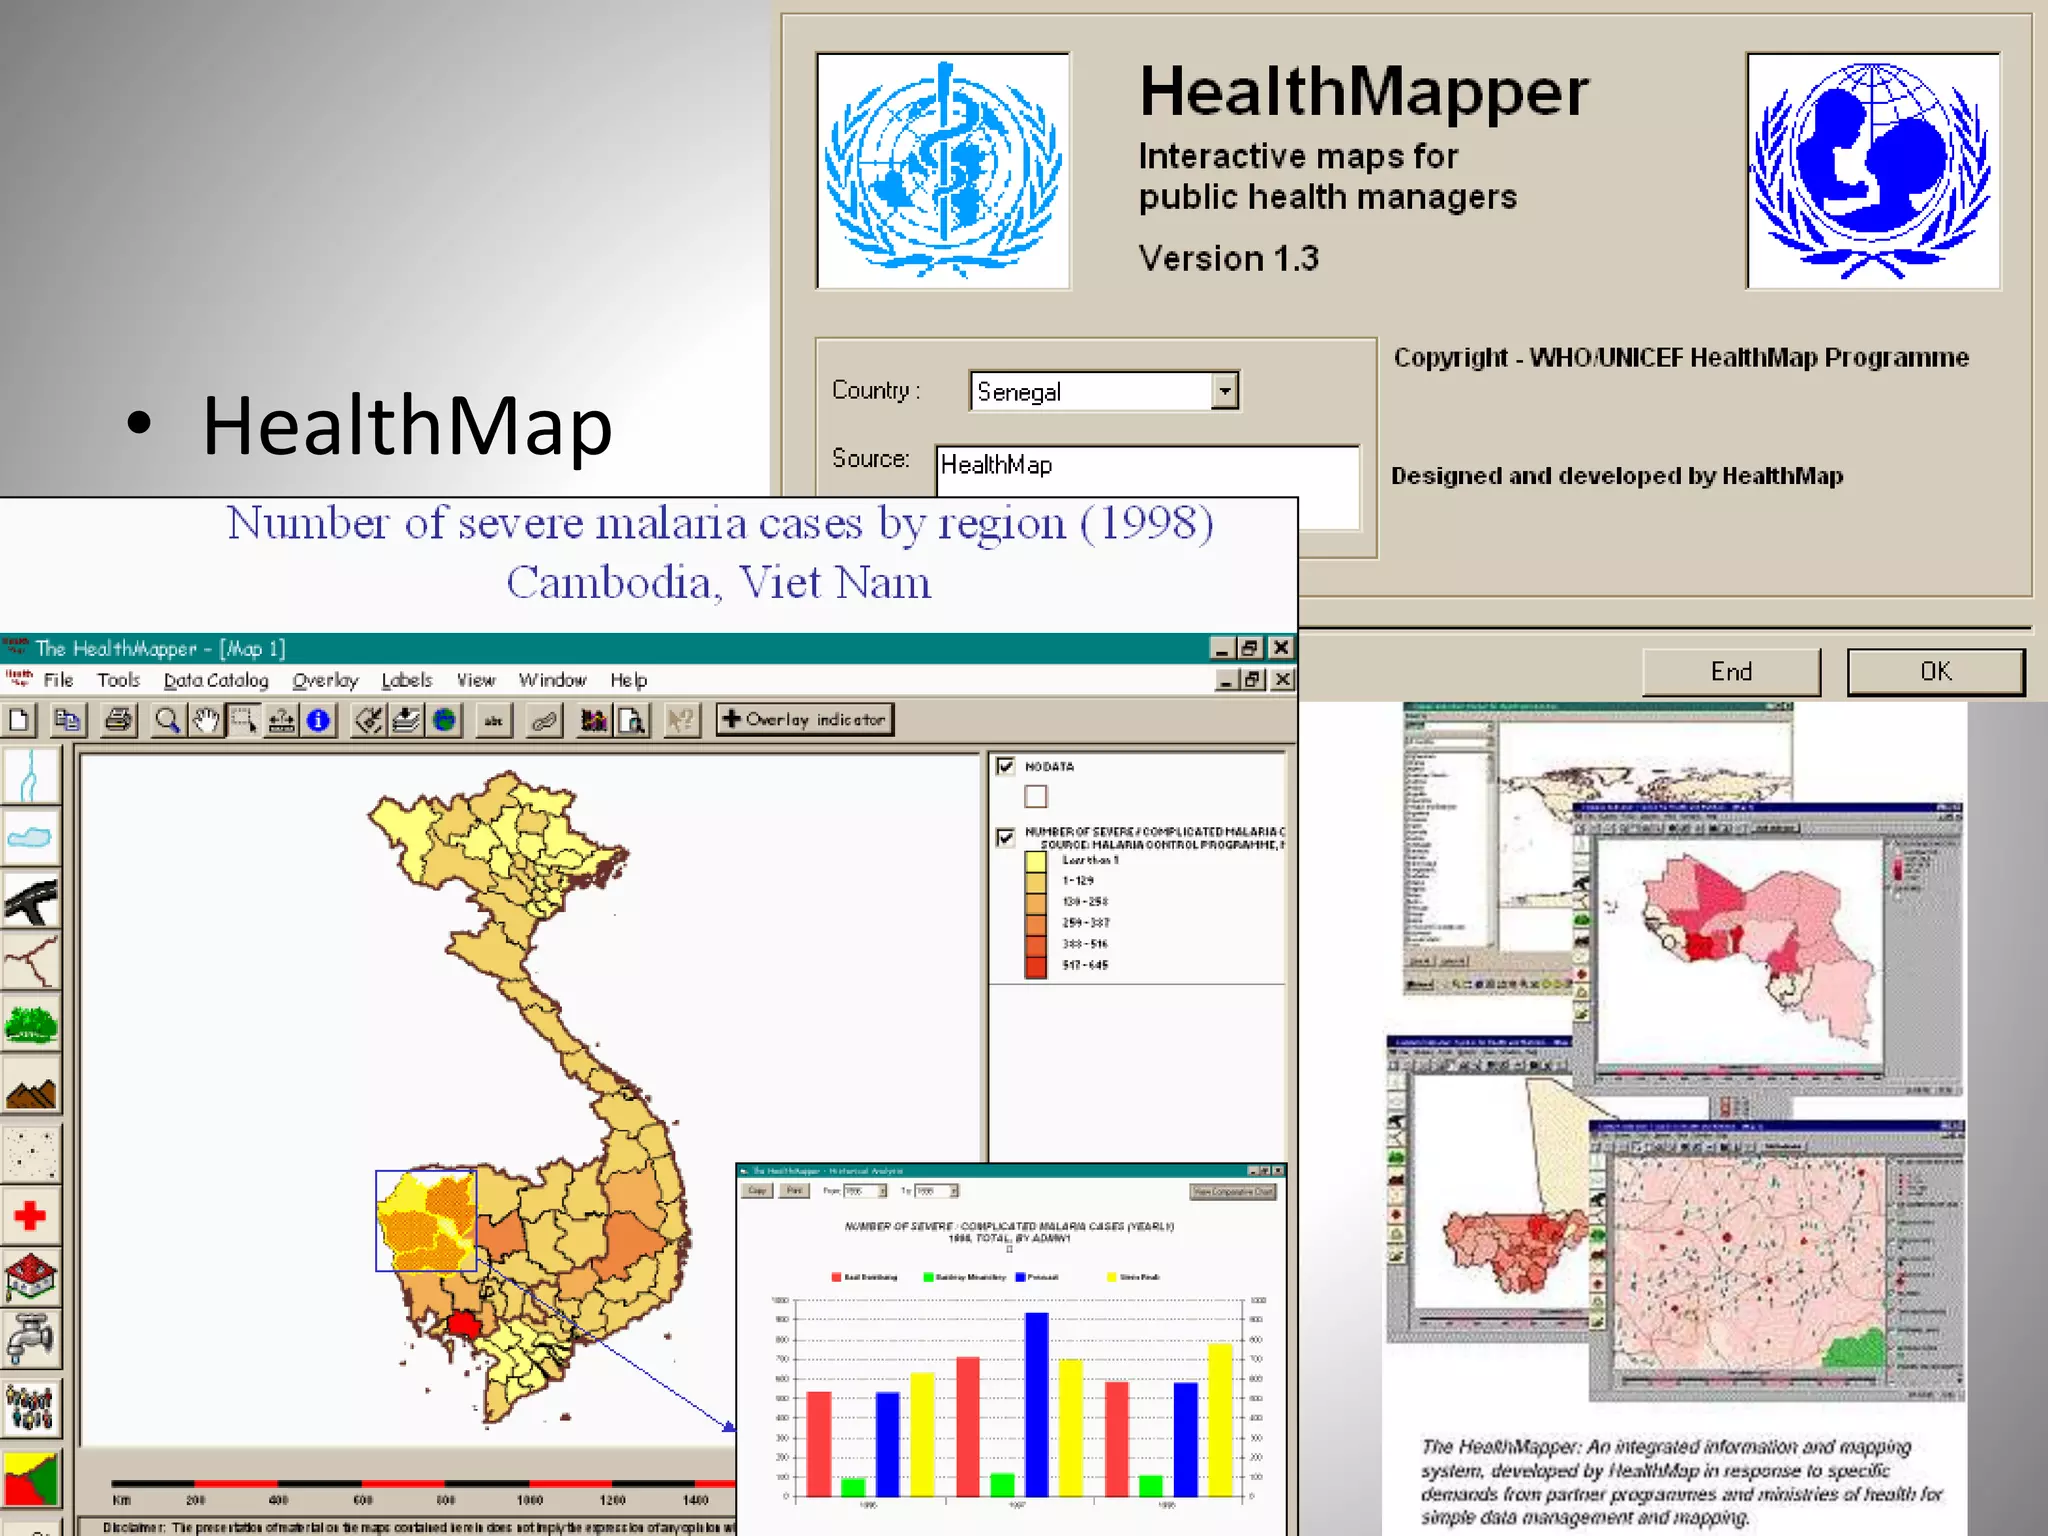2048x1536 pixels.
Task: Click the blue Information tool icon
Action: (x=318, y=720)
